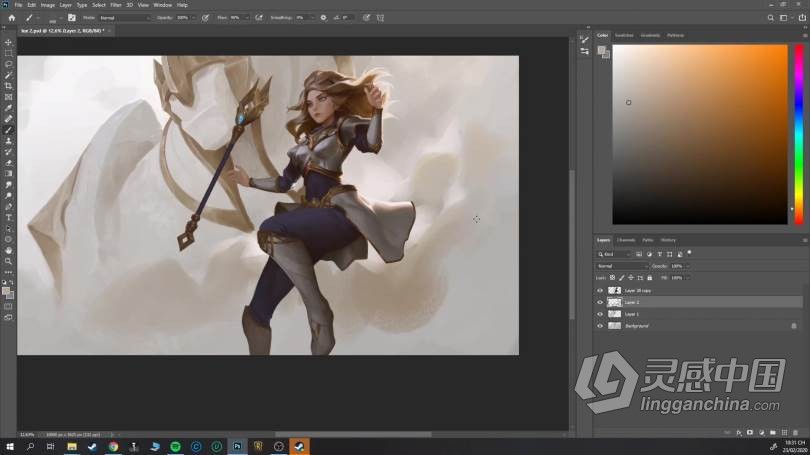
Task: Hide Layer 2 visibility eye
Action: pyautogui.click(x=600, y=303)
